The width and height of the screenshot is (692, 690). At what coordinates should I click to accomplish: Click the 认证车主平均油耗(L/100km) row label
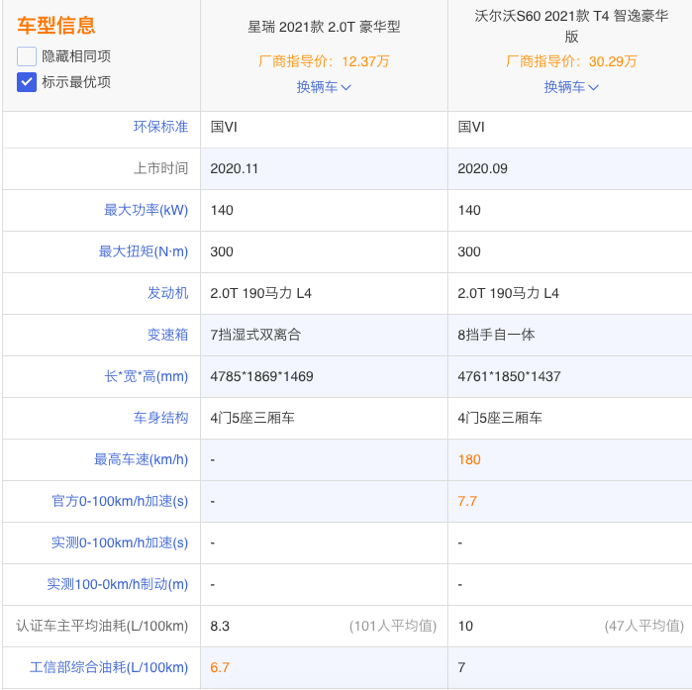point(102,626)
